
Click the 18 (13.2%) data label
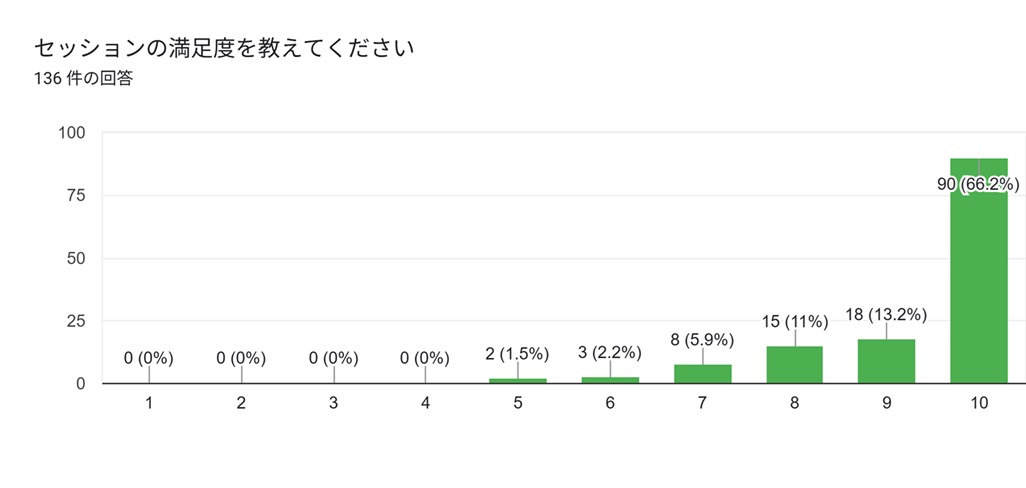[886, 315]
